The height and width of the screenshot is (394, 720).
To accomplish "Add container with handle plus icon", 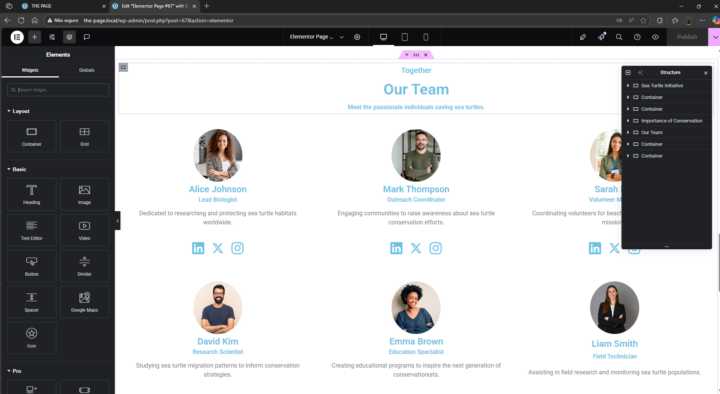I will (x=406, y=55).
